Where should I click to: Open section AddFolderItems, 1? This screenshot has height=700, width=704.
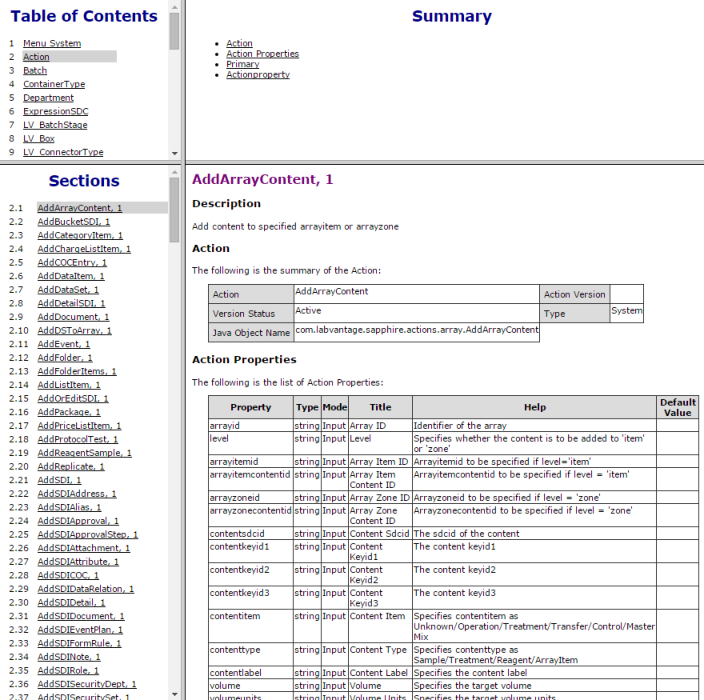77,371
